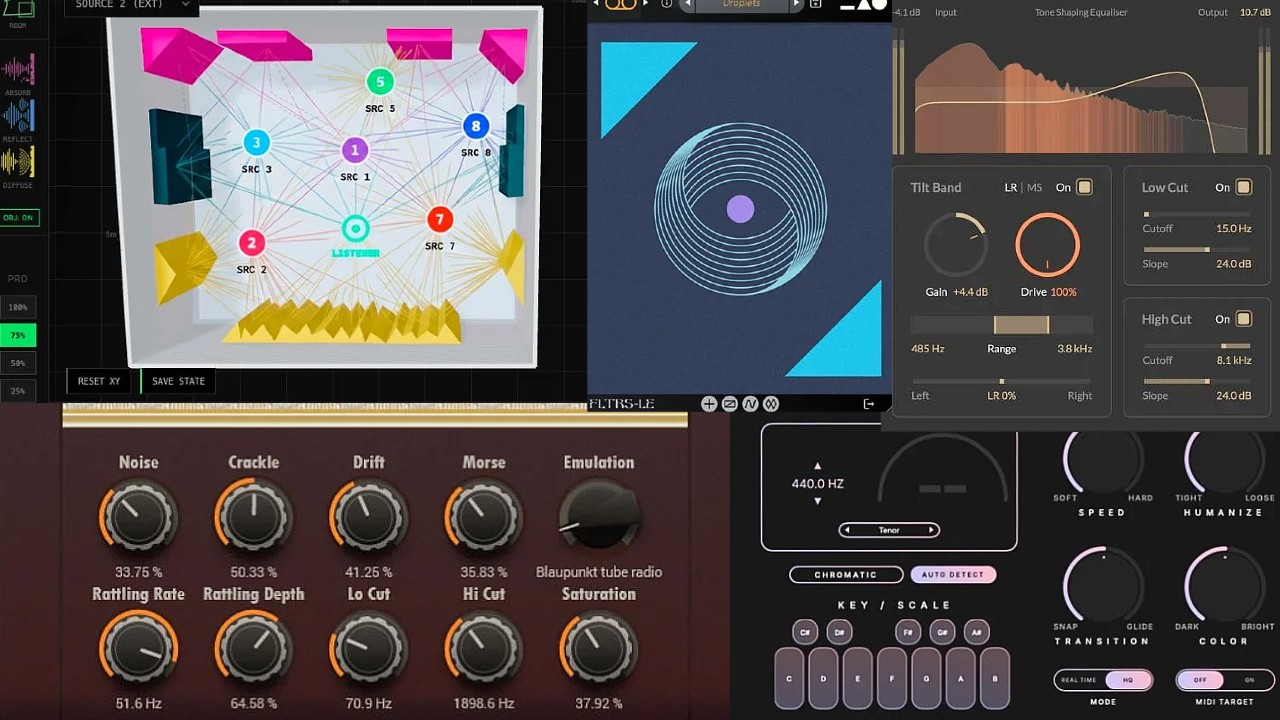Click the SAVE STATE button
The width and height of the screenshot is (1280, 720).
(x=178, y=381)
